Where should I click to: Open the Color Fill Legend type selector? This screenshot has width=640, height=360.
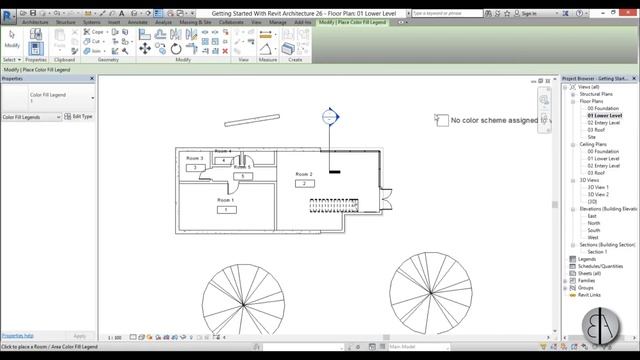[48, 98]
